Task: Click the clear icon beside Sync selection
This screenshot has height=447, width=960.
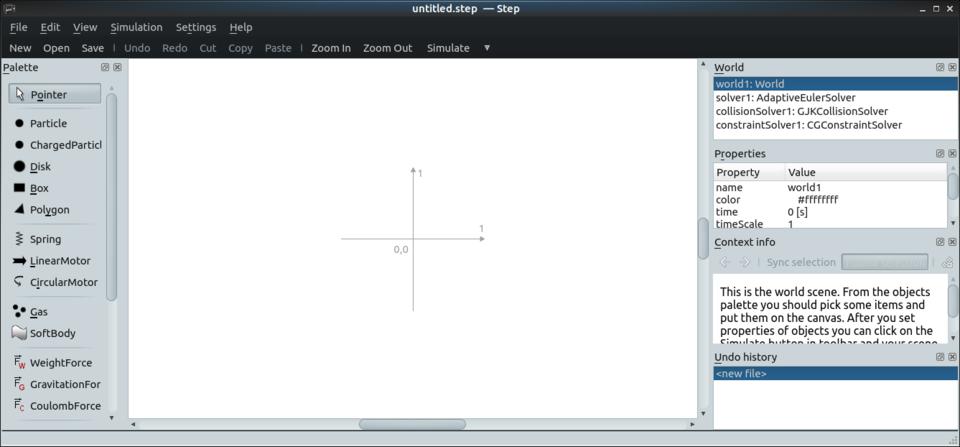Action: point(947,262)
